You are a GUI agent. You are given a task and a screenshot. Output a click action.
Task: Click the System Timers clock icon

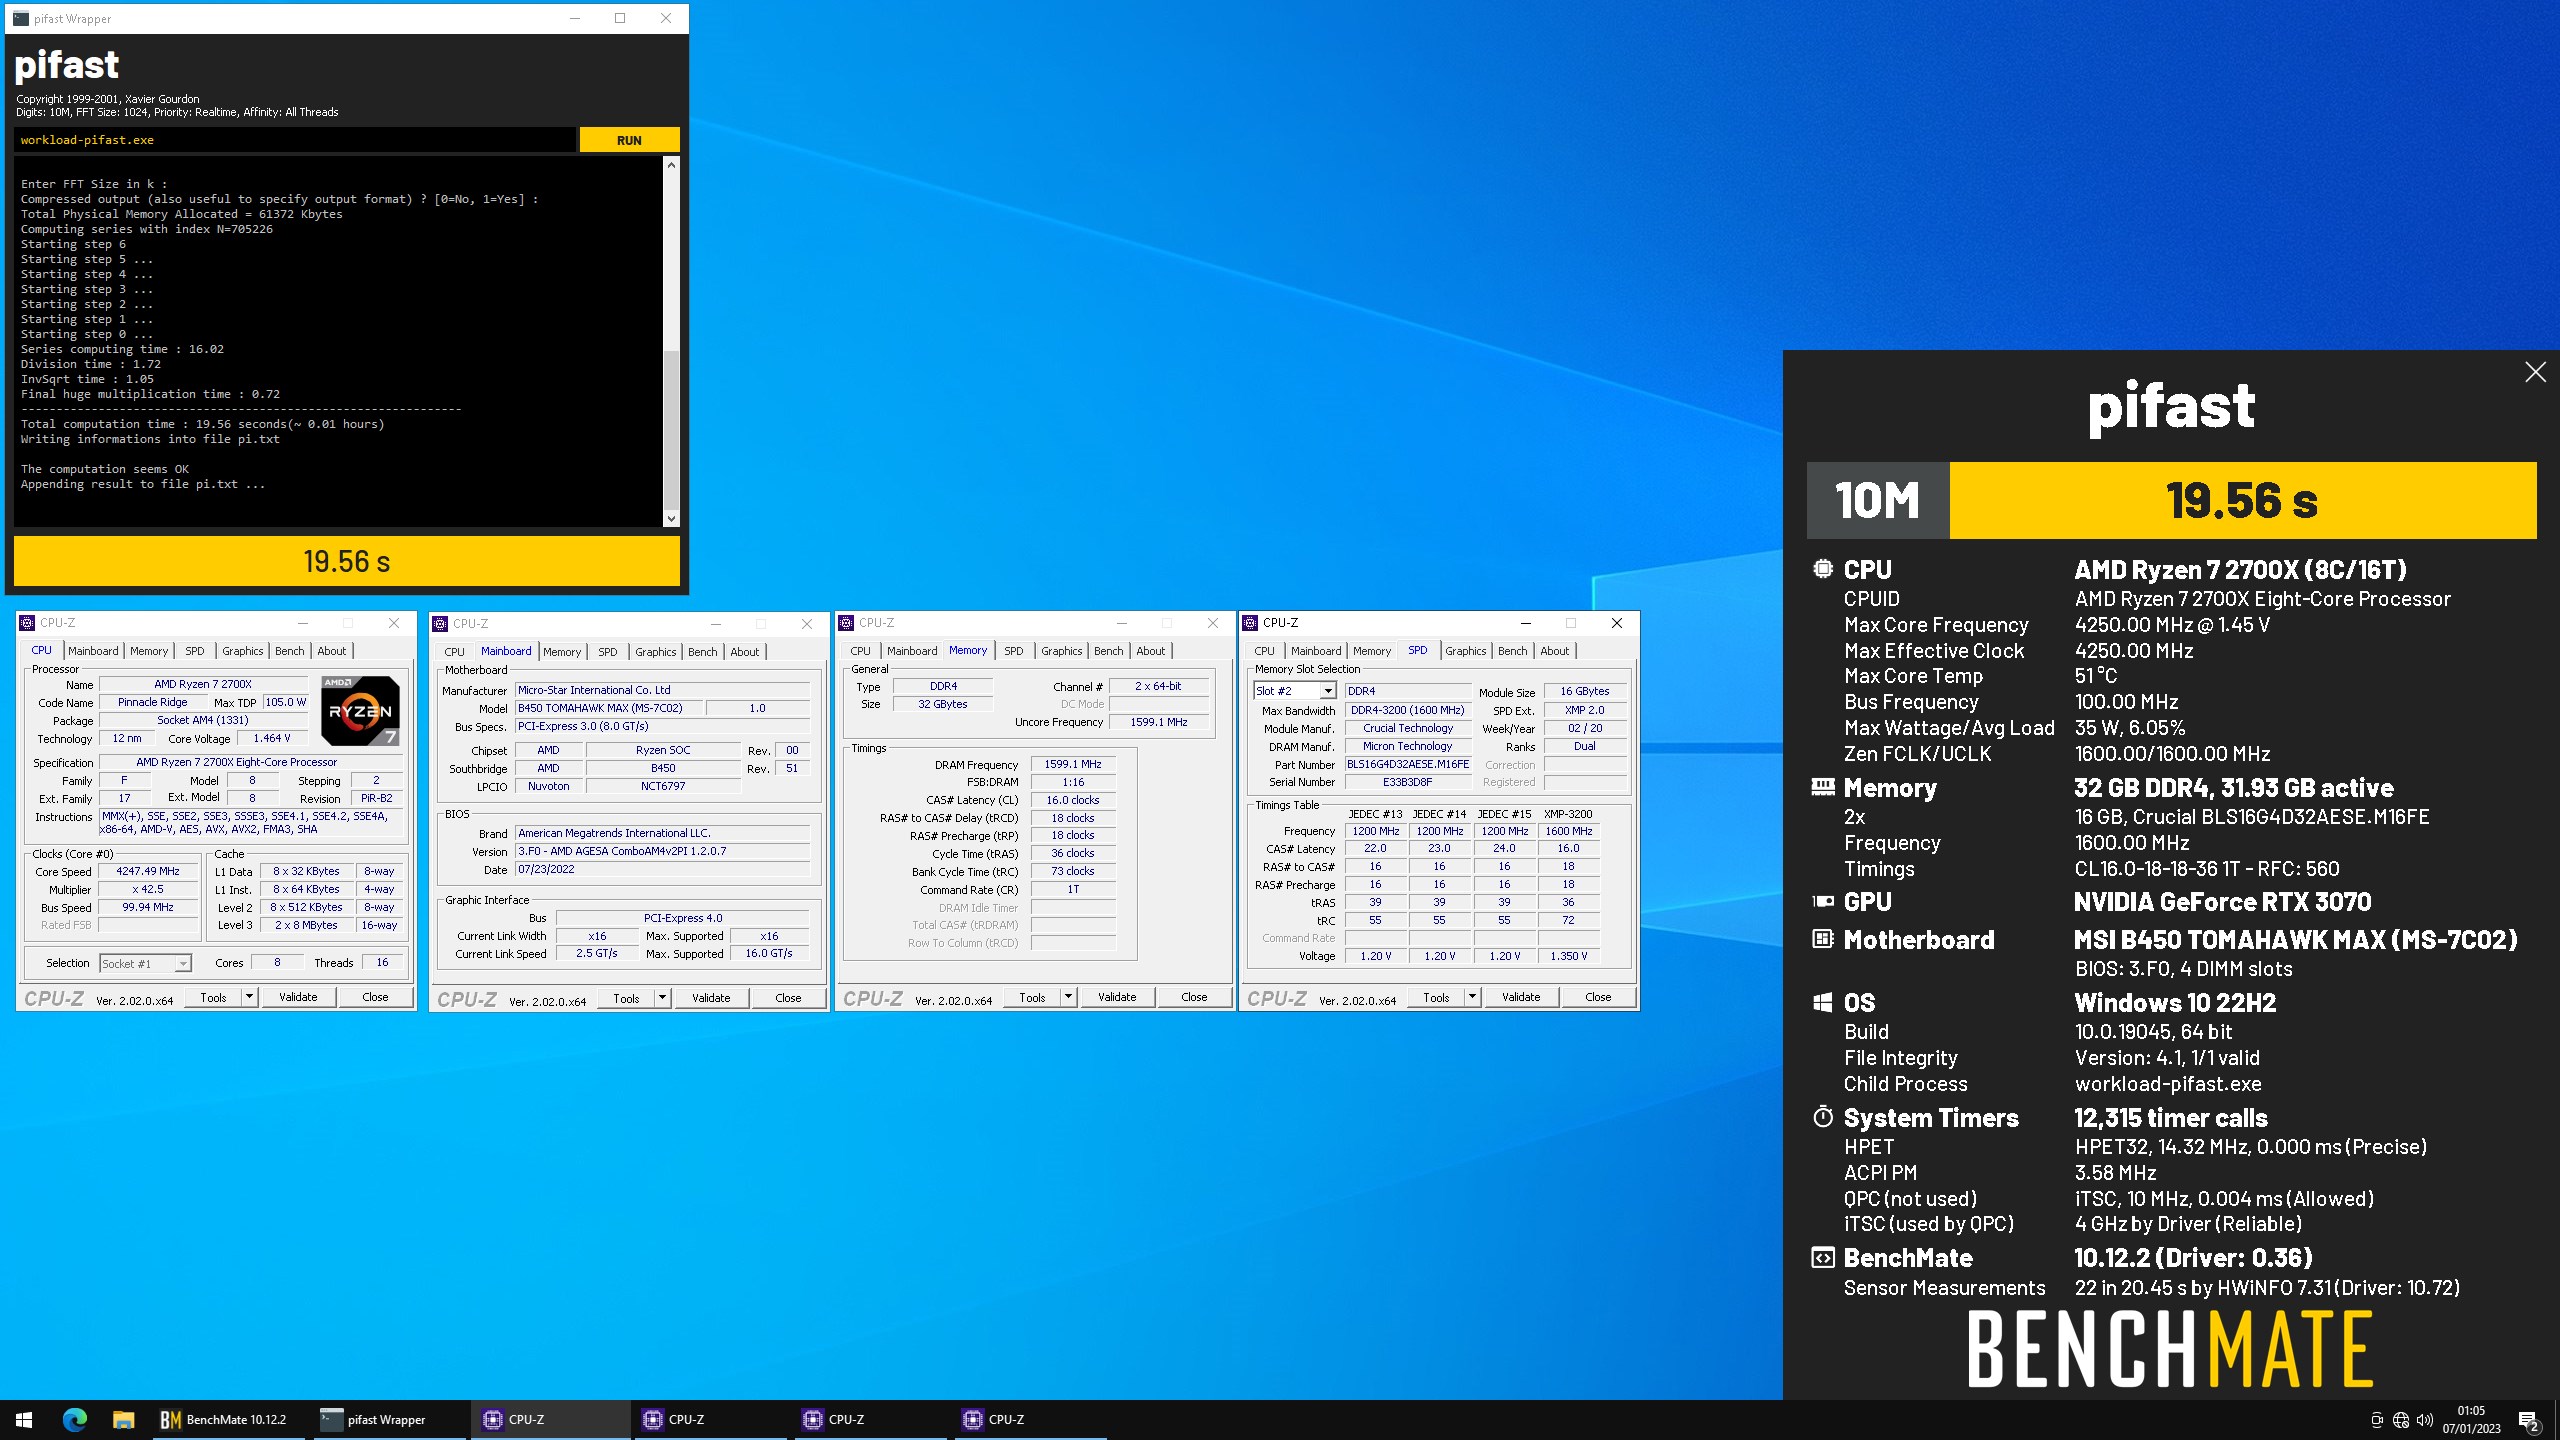point(1822,1117)
